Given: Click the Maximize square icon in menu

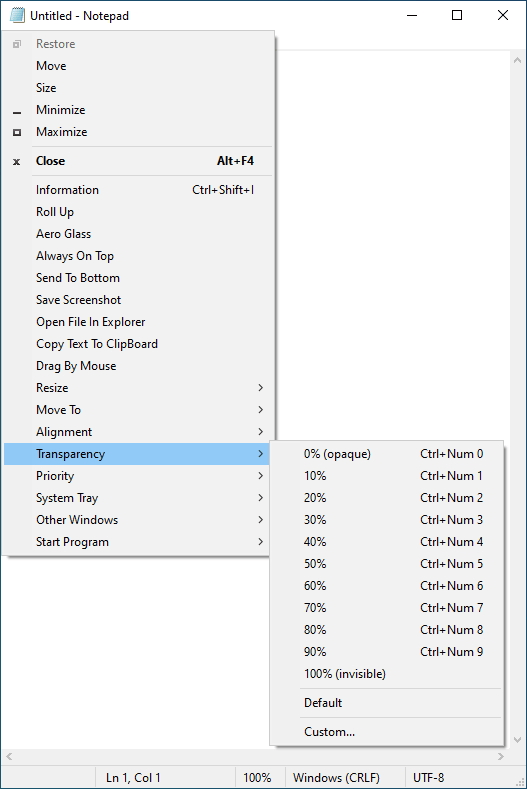Looking at the screenshot, I should (17, 132).
